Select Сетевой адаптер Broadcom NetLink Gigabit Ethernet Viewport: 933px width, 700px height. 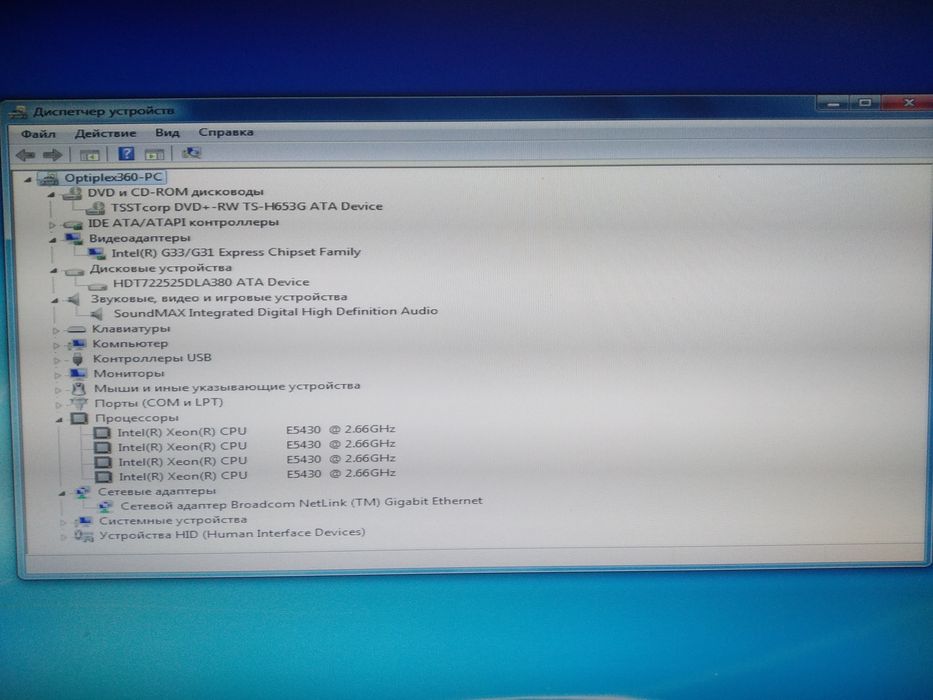point(301,503)
